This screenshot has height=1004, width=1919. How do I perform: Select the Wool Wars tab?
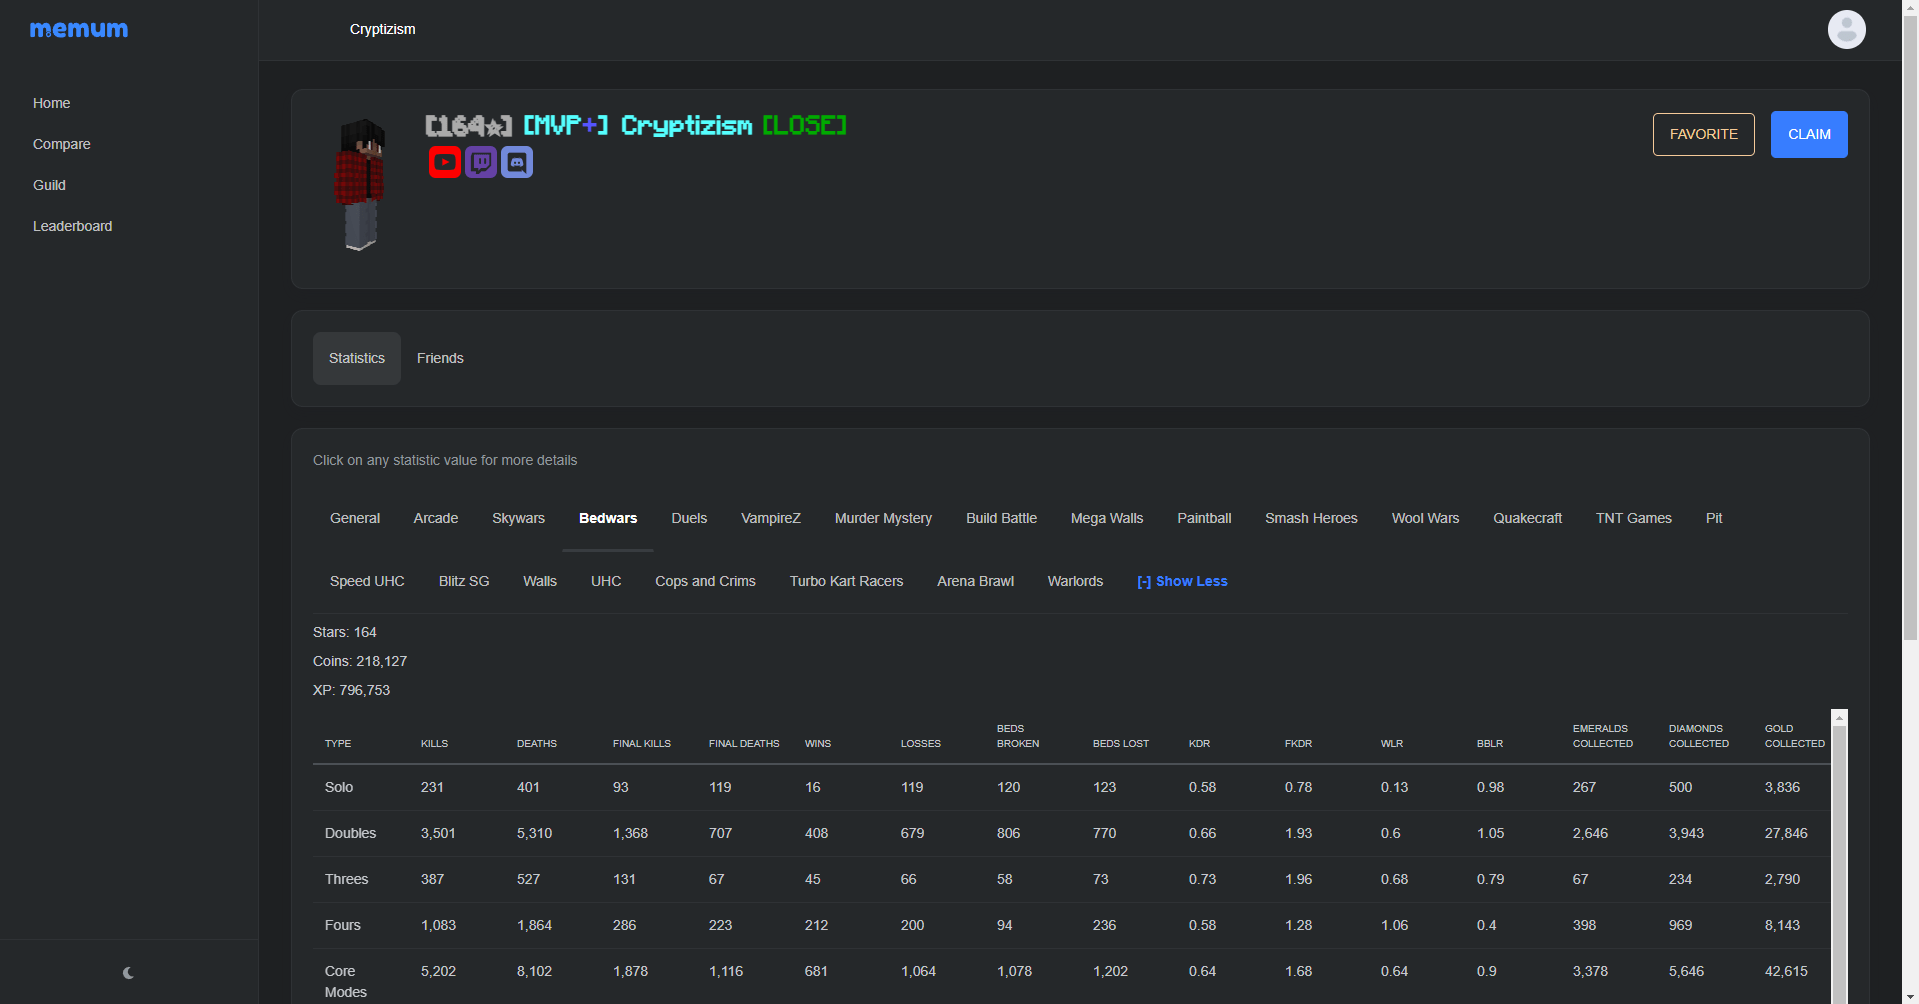tap(1425, 518)
